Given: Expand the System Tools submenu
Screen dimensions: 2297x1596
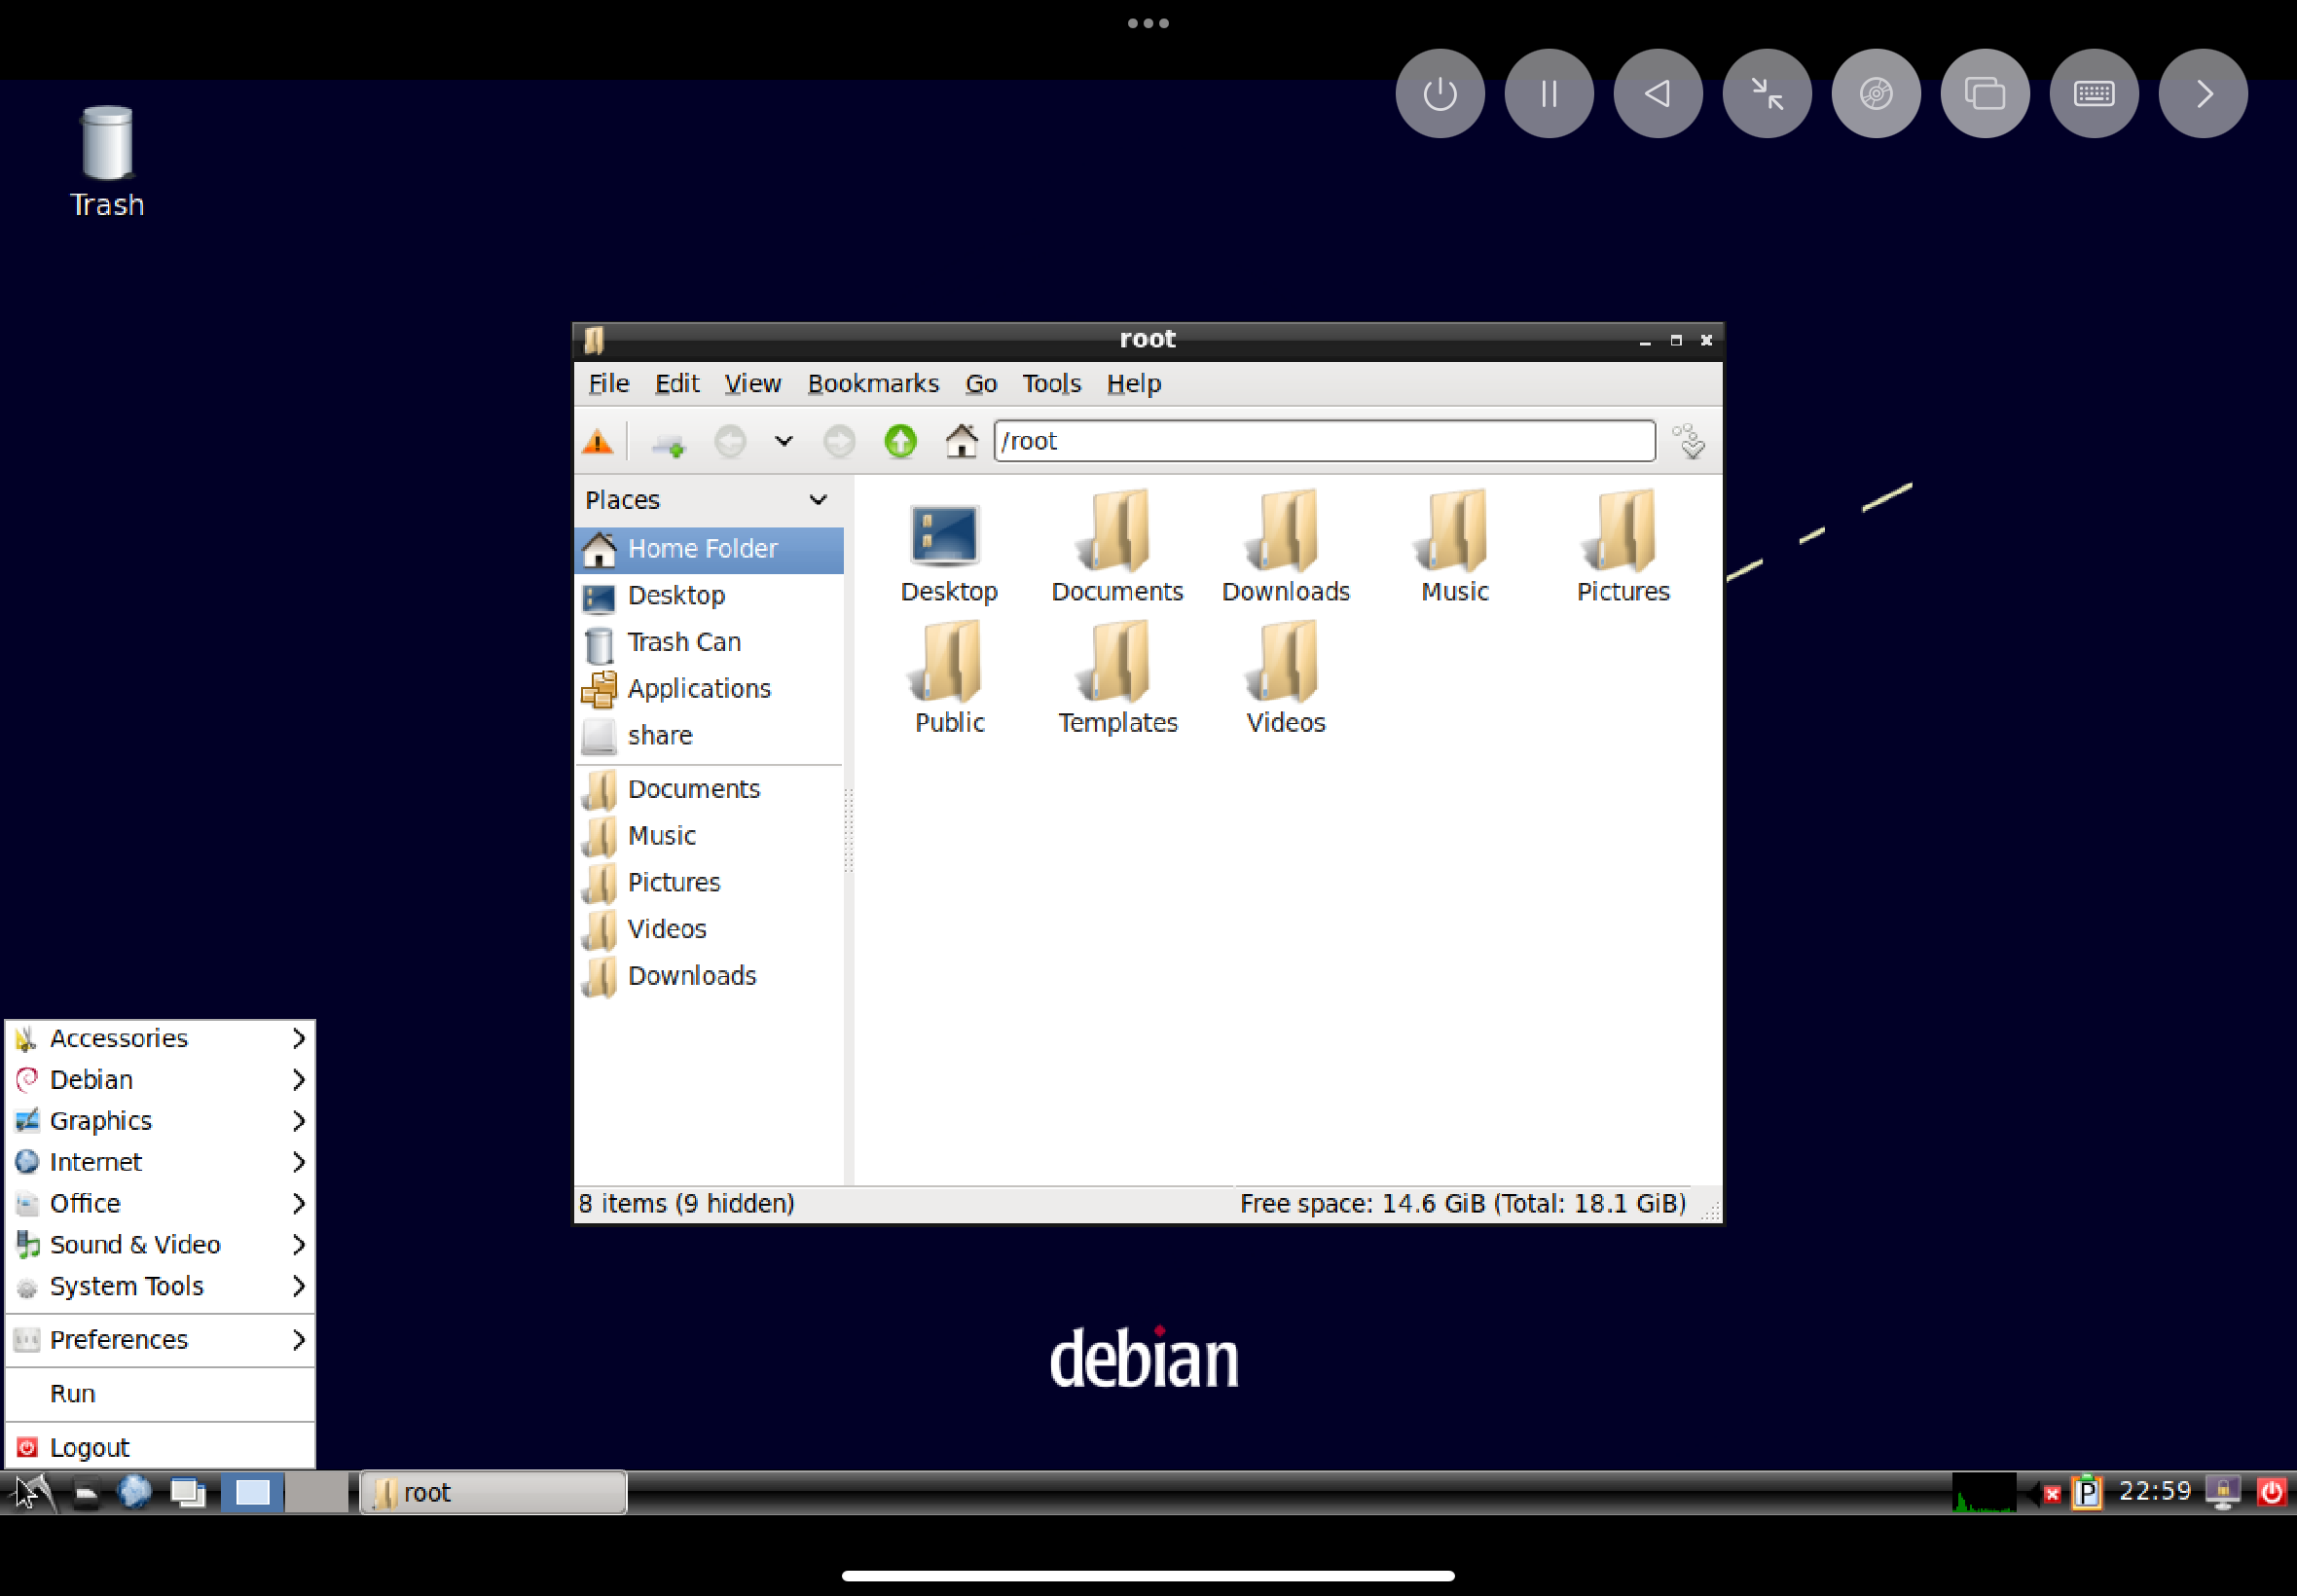Looking at the screenshot, I should click(160, 1287).
